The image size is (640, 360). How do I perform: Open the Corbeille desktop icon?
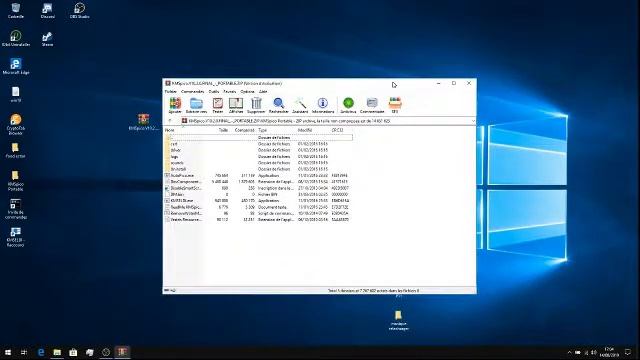pyautogui.click(x=16, y=11)
